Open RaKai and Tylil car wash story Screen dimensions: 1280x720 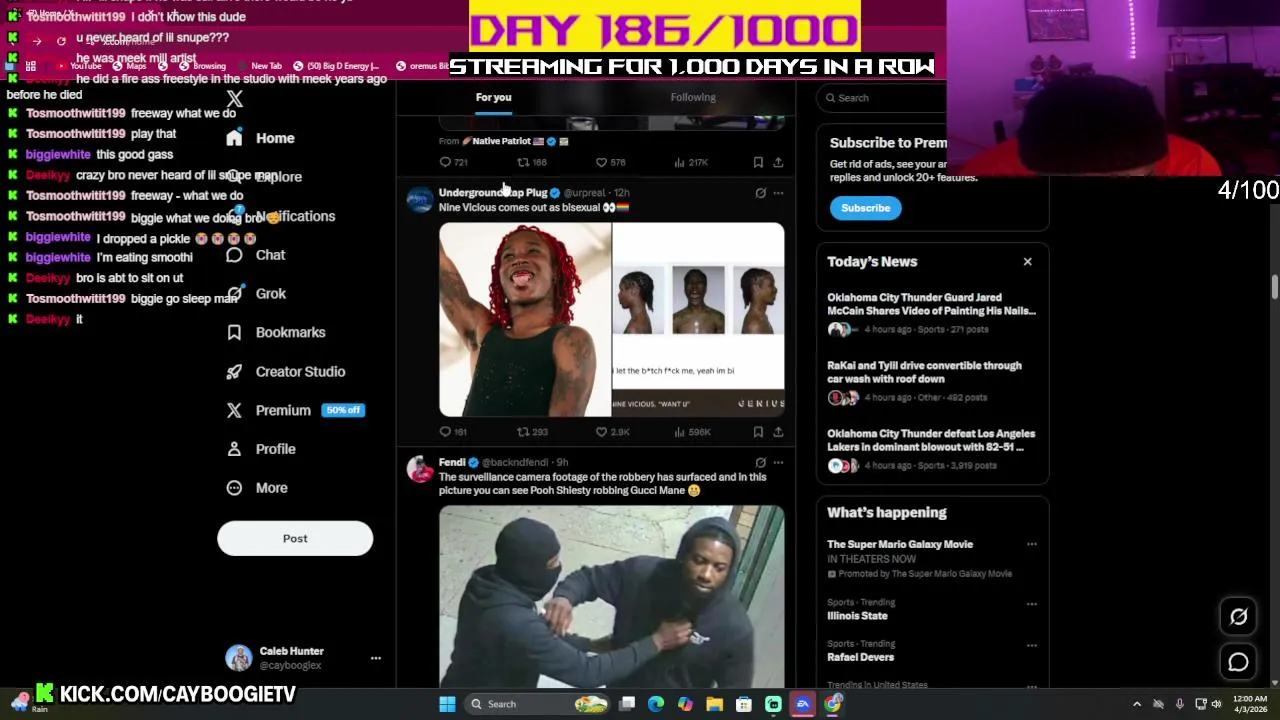931,380
